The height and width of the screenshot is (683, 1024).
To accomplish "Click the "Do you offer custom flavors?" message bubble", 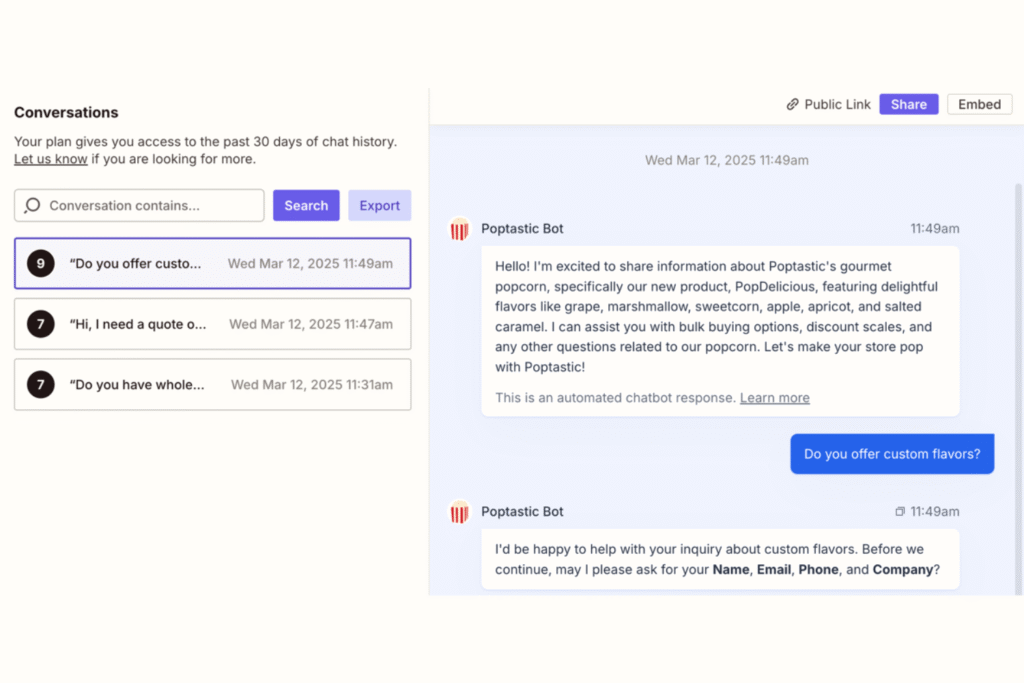I will pyautogui.click(x=892, y=454).
